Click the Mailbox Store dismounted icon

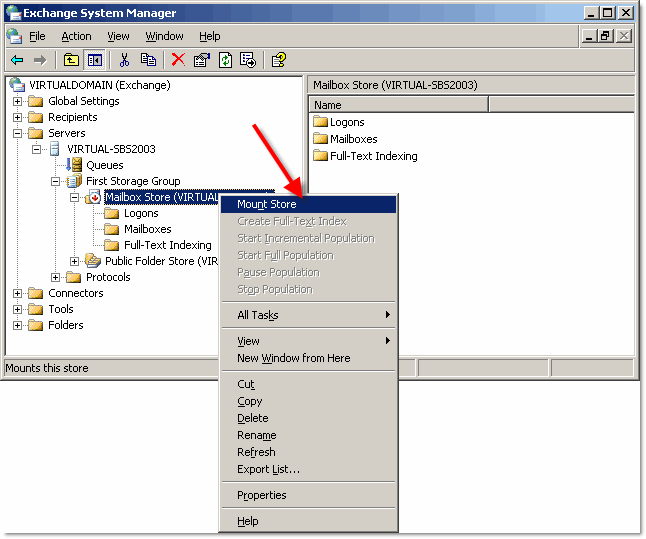[93, 197]
